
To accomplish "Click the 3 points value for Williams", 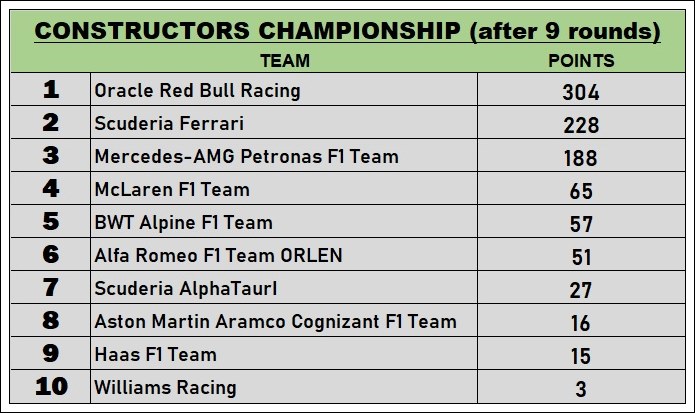I will point(581,389).
